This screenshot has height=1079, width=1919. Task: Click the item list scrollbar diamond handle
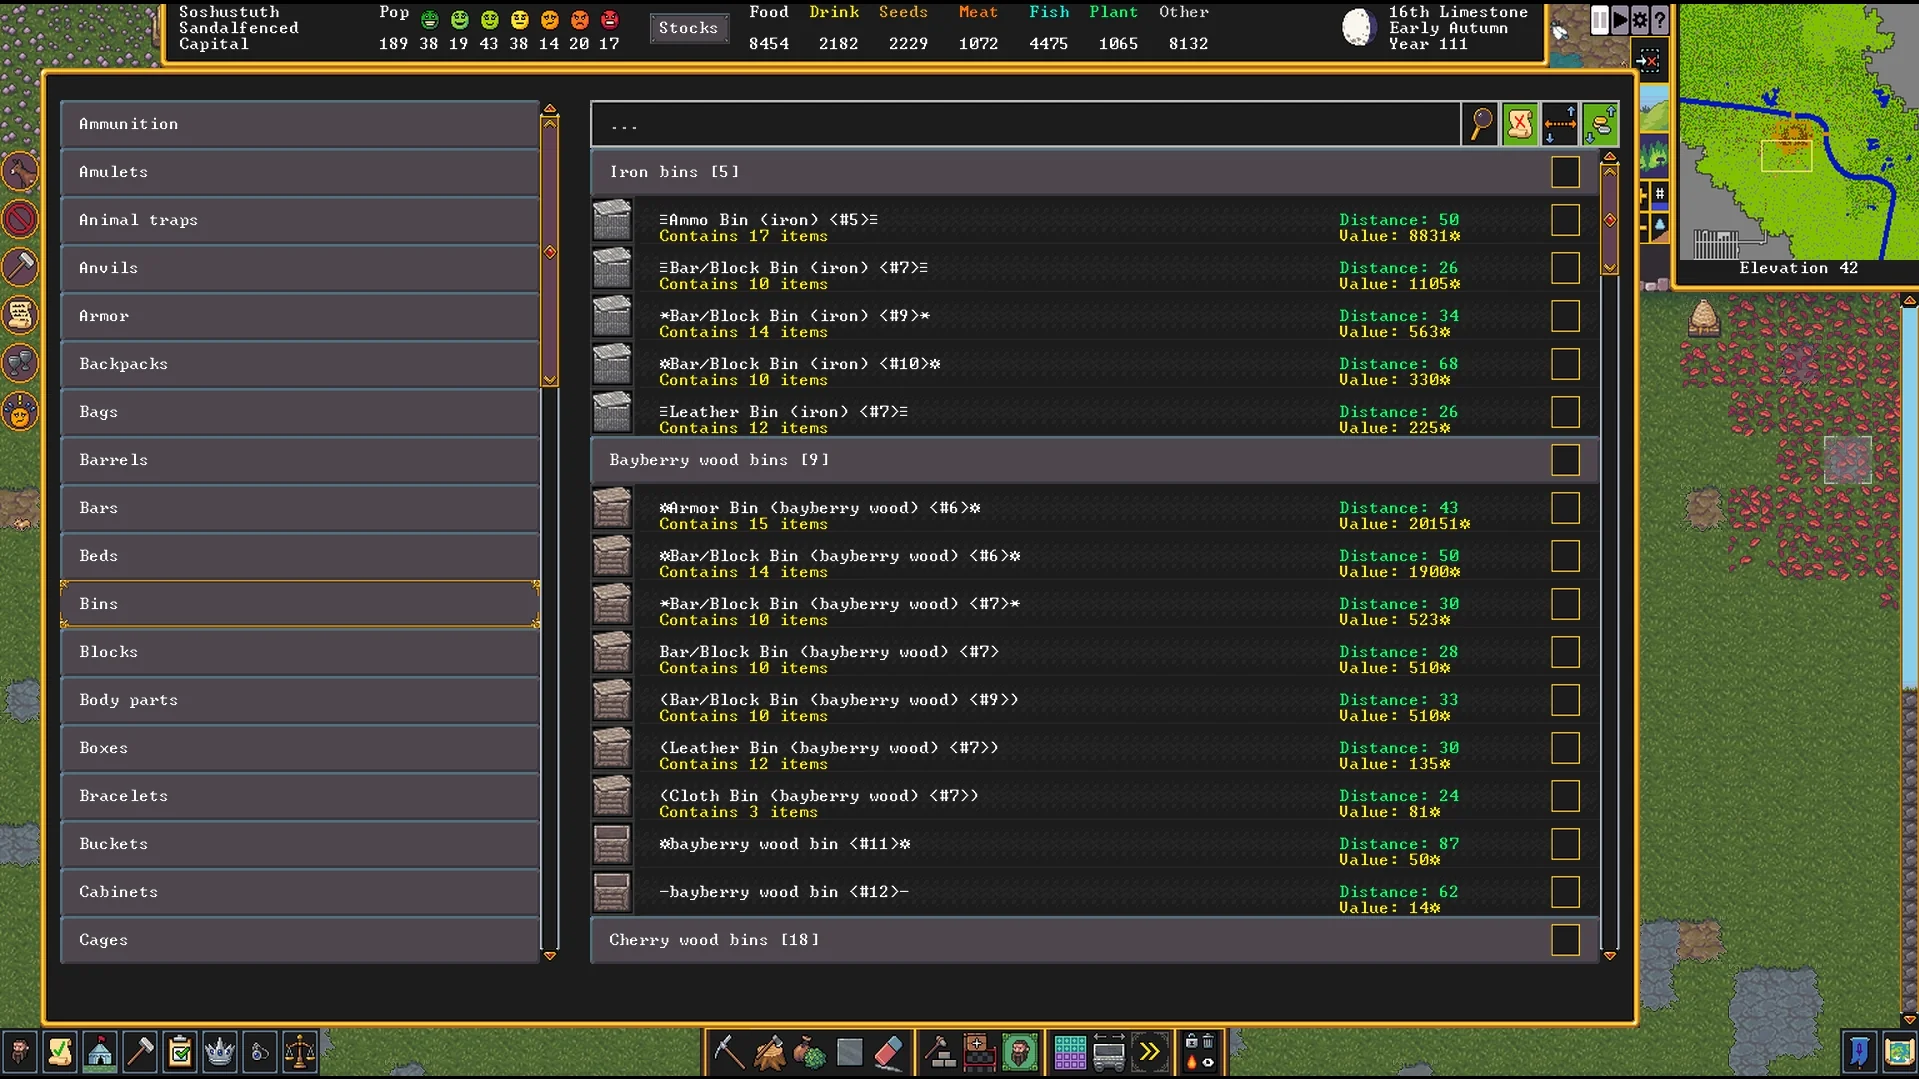1609,220
